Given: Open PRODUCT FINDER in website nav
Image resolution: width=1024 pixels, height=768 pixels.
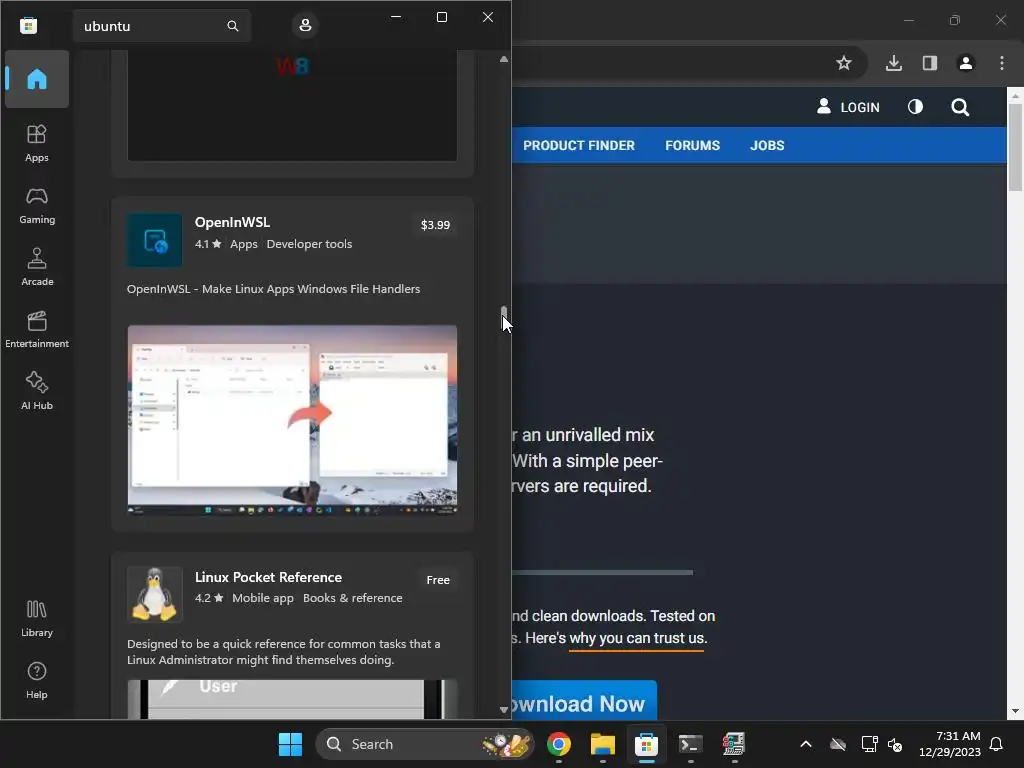Looking at the screenshot, I should 579,146.
